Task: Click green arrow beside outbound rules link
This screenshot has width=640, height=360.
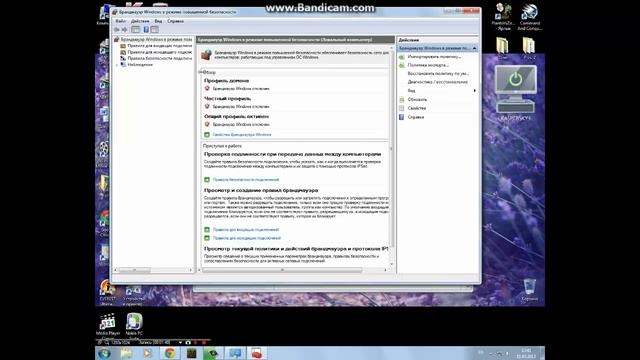Action: [207, 238]
